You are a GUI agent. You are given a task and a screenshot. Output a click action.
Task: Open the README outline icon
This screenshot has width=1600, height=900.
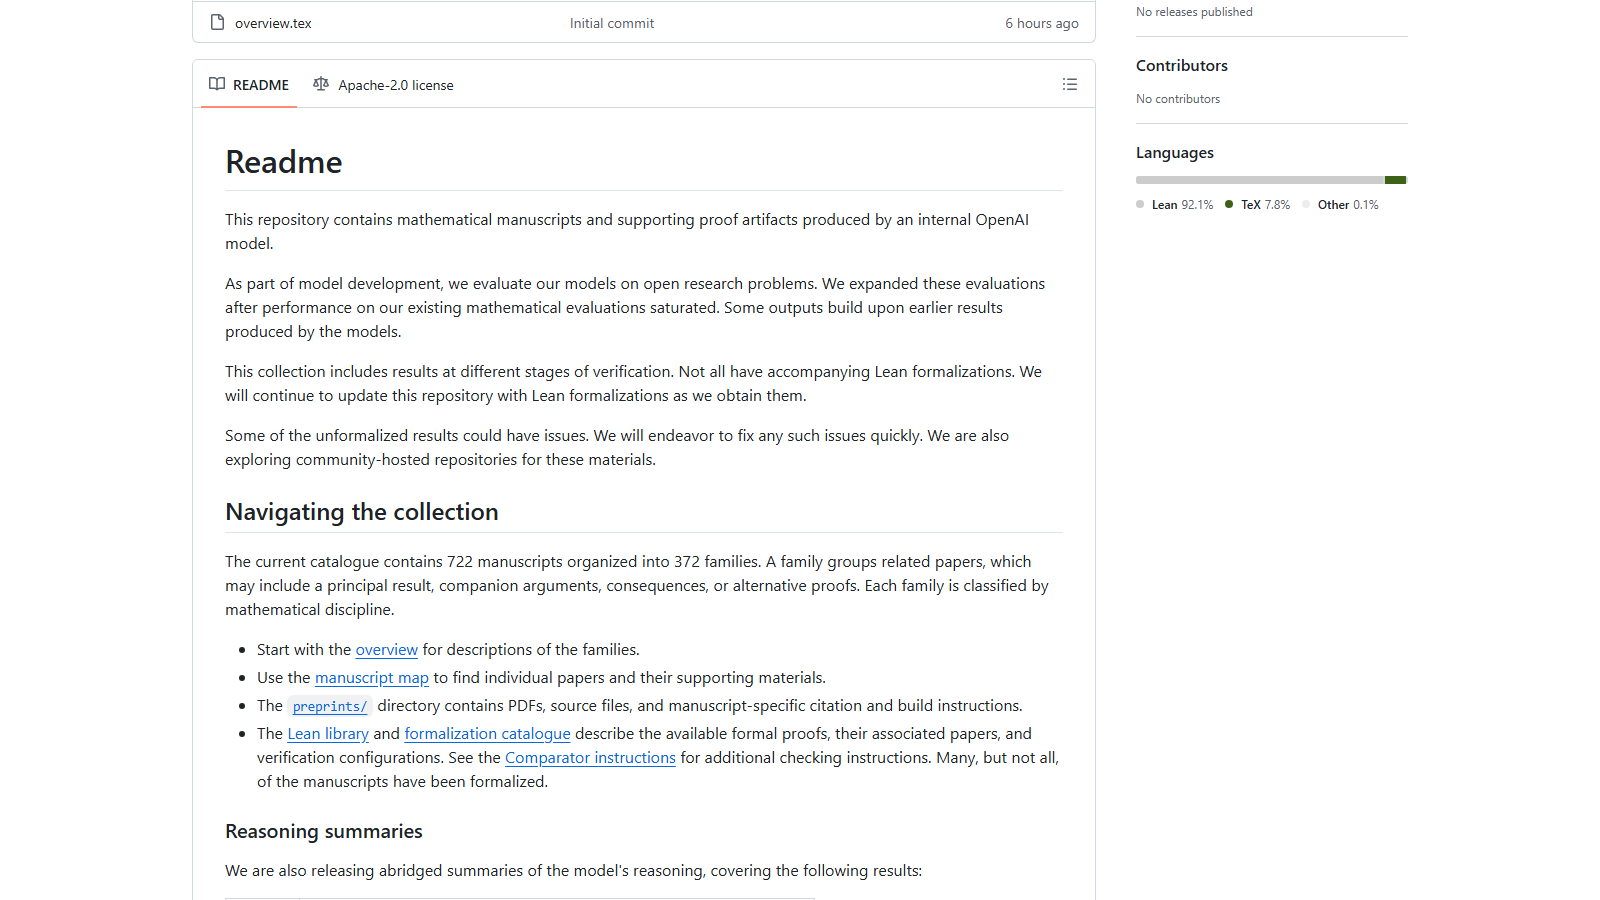(x=1069, y=85)
